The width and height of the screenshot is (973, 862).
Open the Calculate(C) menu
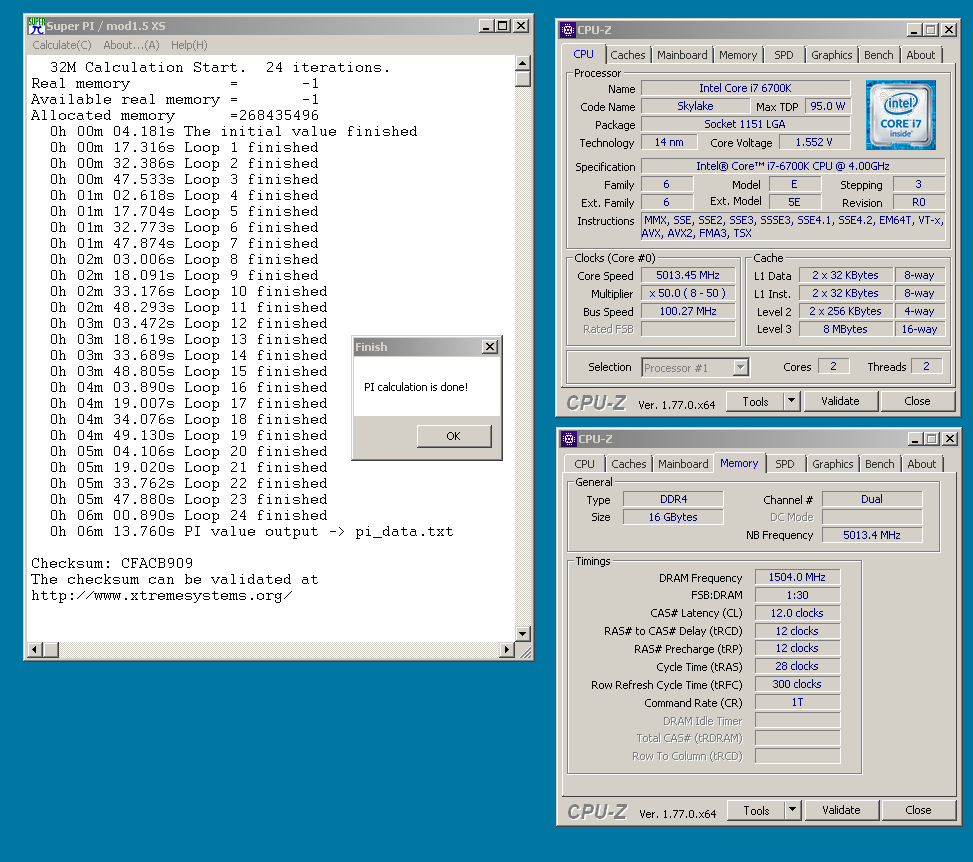[x=61, y=45]
